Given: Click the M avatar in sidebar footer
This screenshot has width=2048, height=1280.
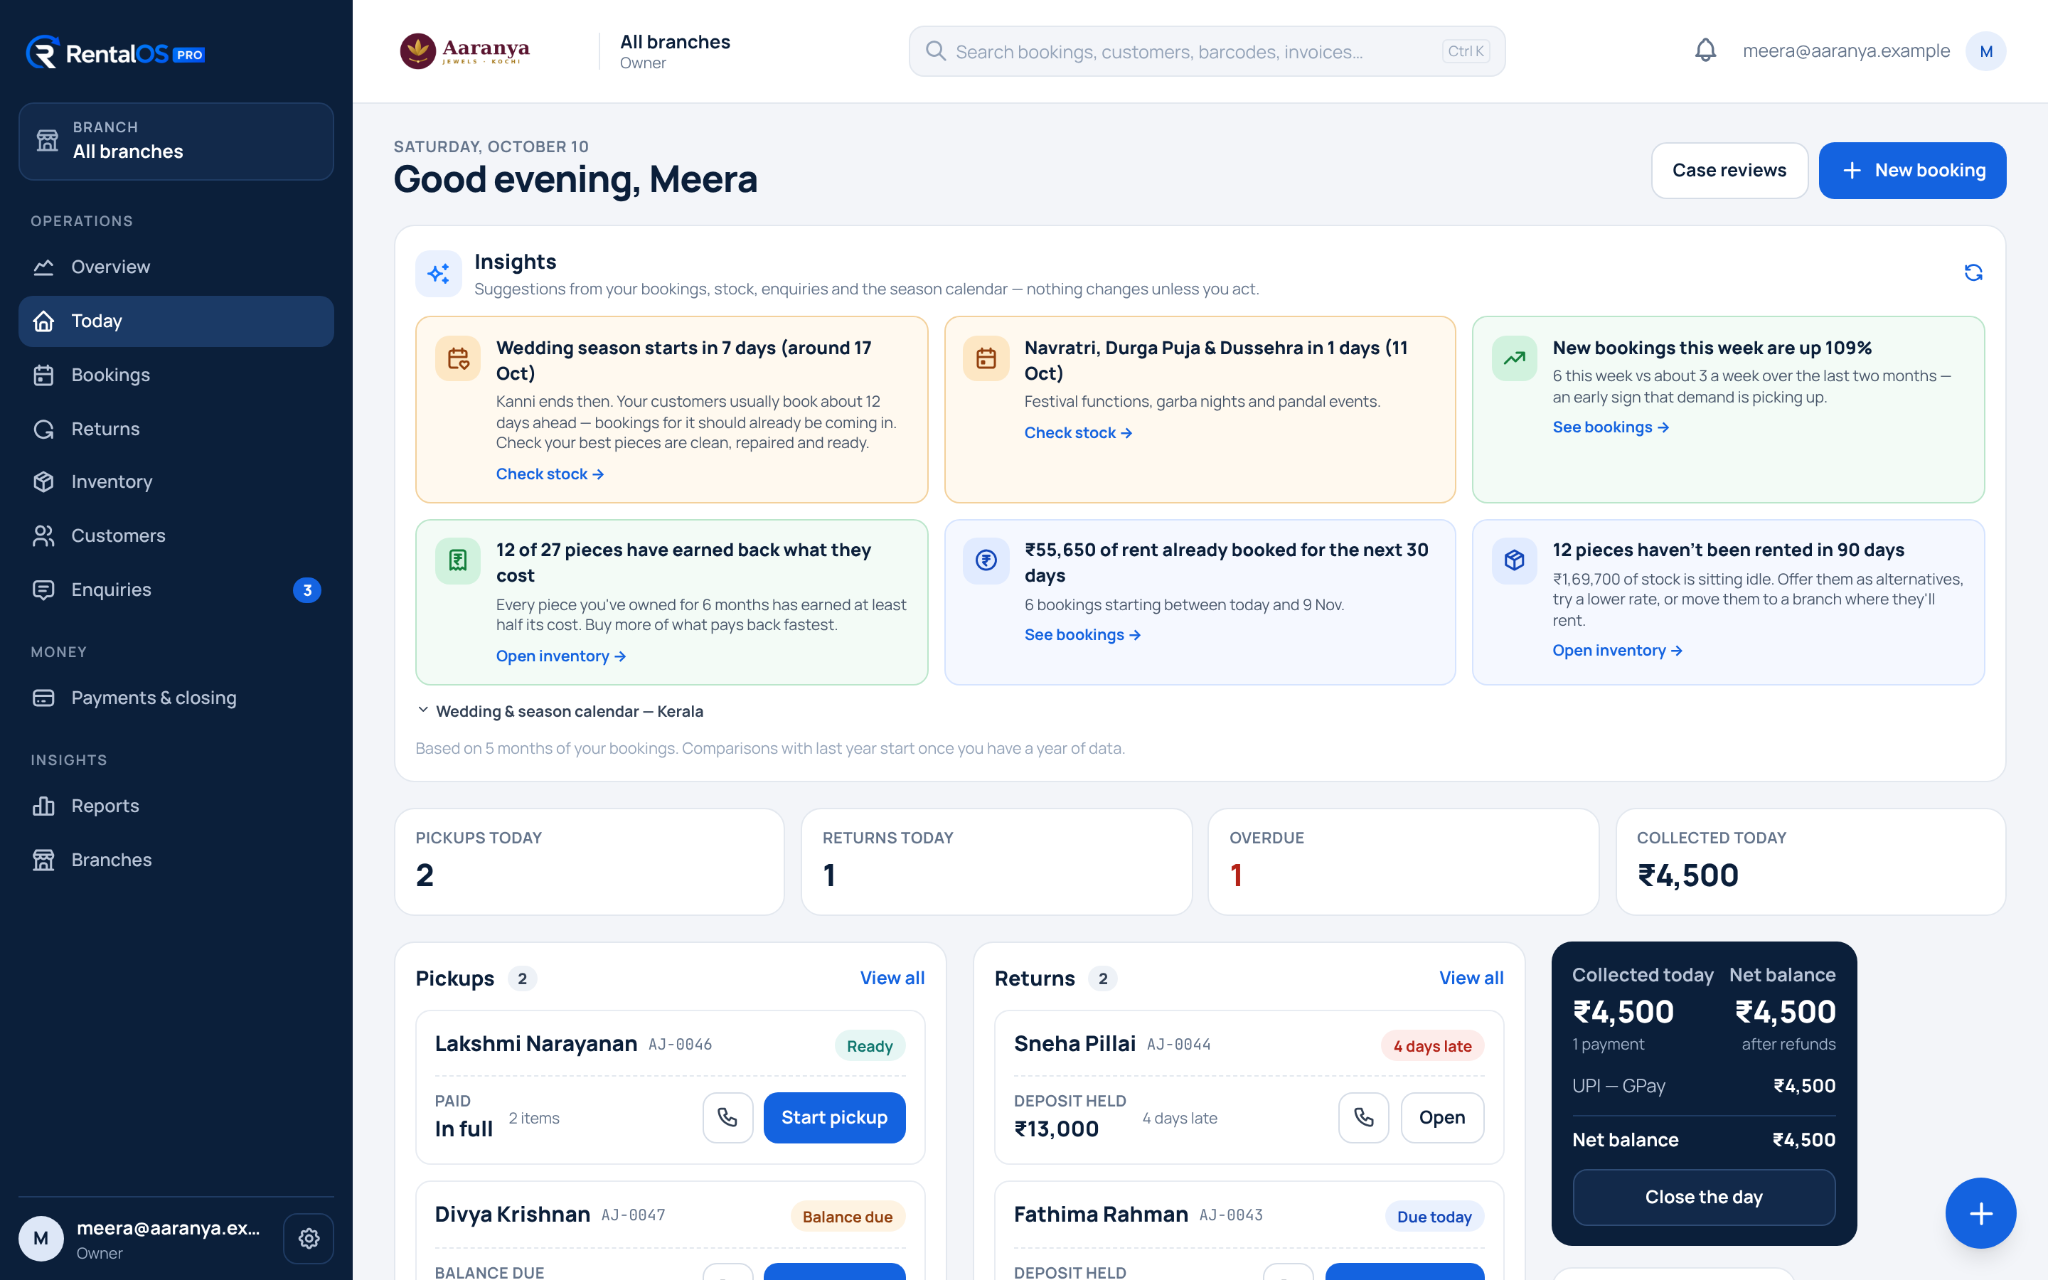Looking at the screenshot, I should [41, 1238].
